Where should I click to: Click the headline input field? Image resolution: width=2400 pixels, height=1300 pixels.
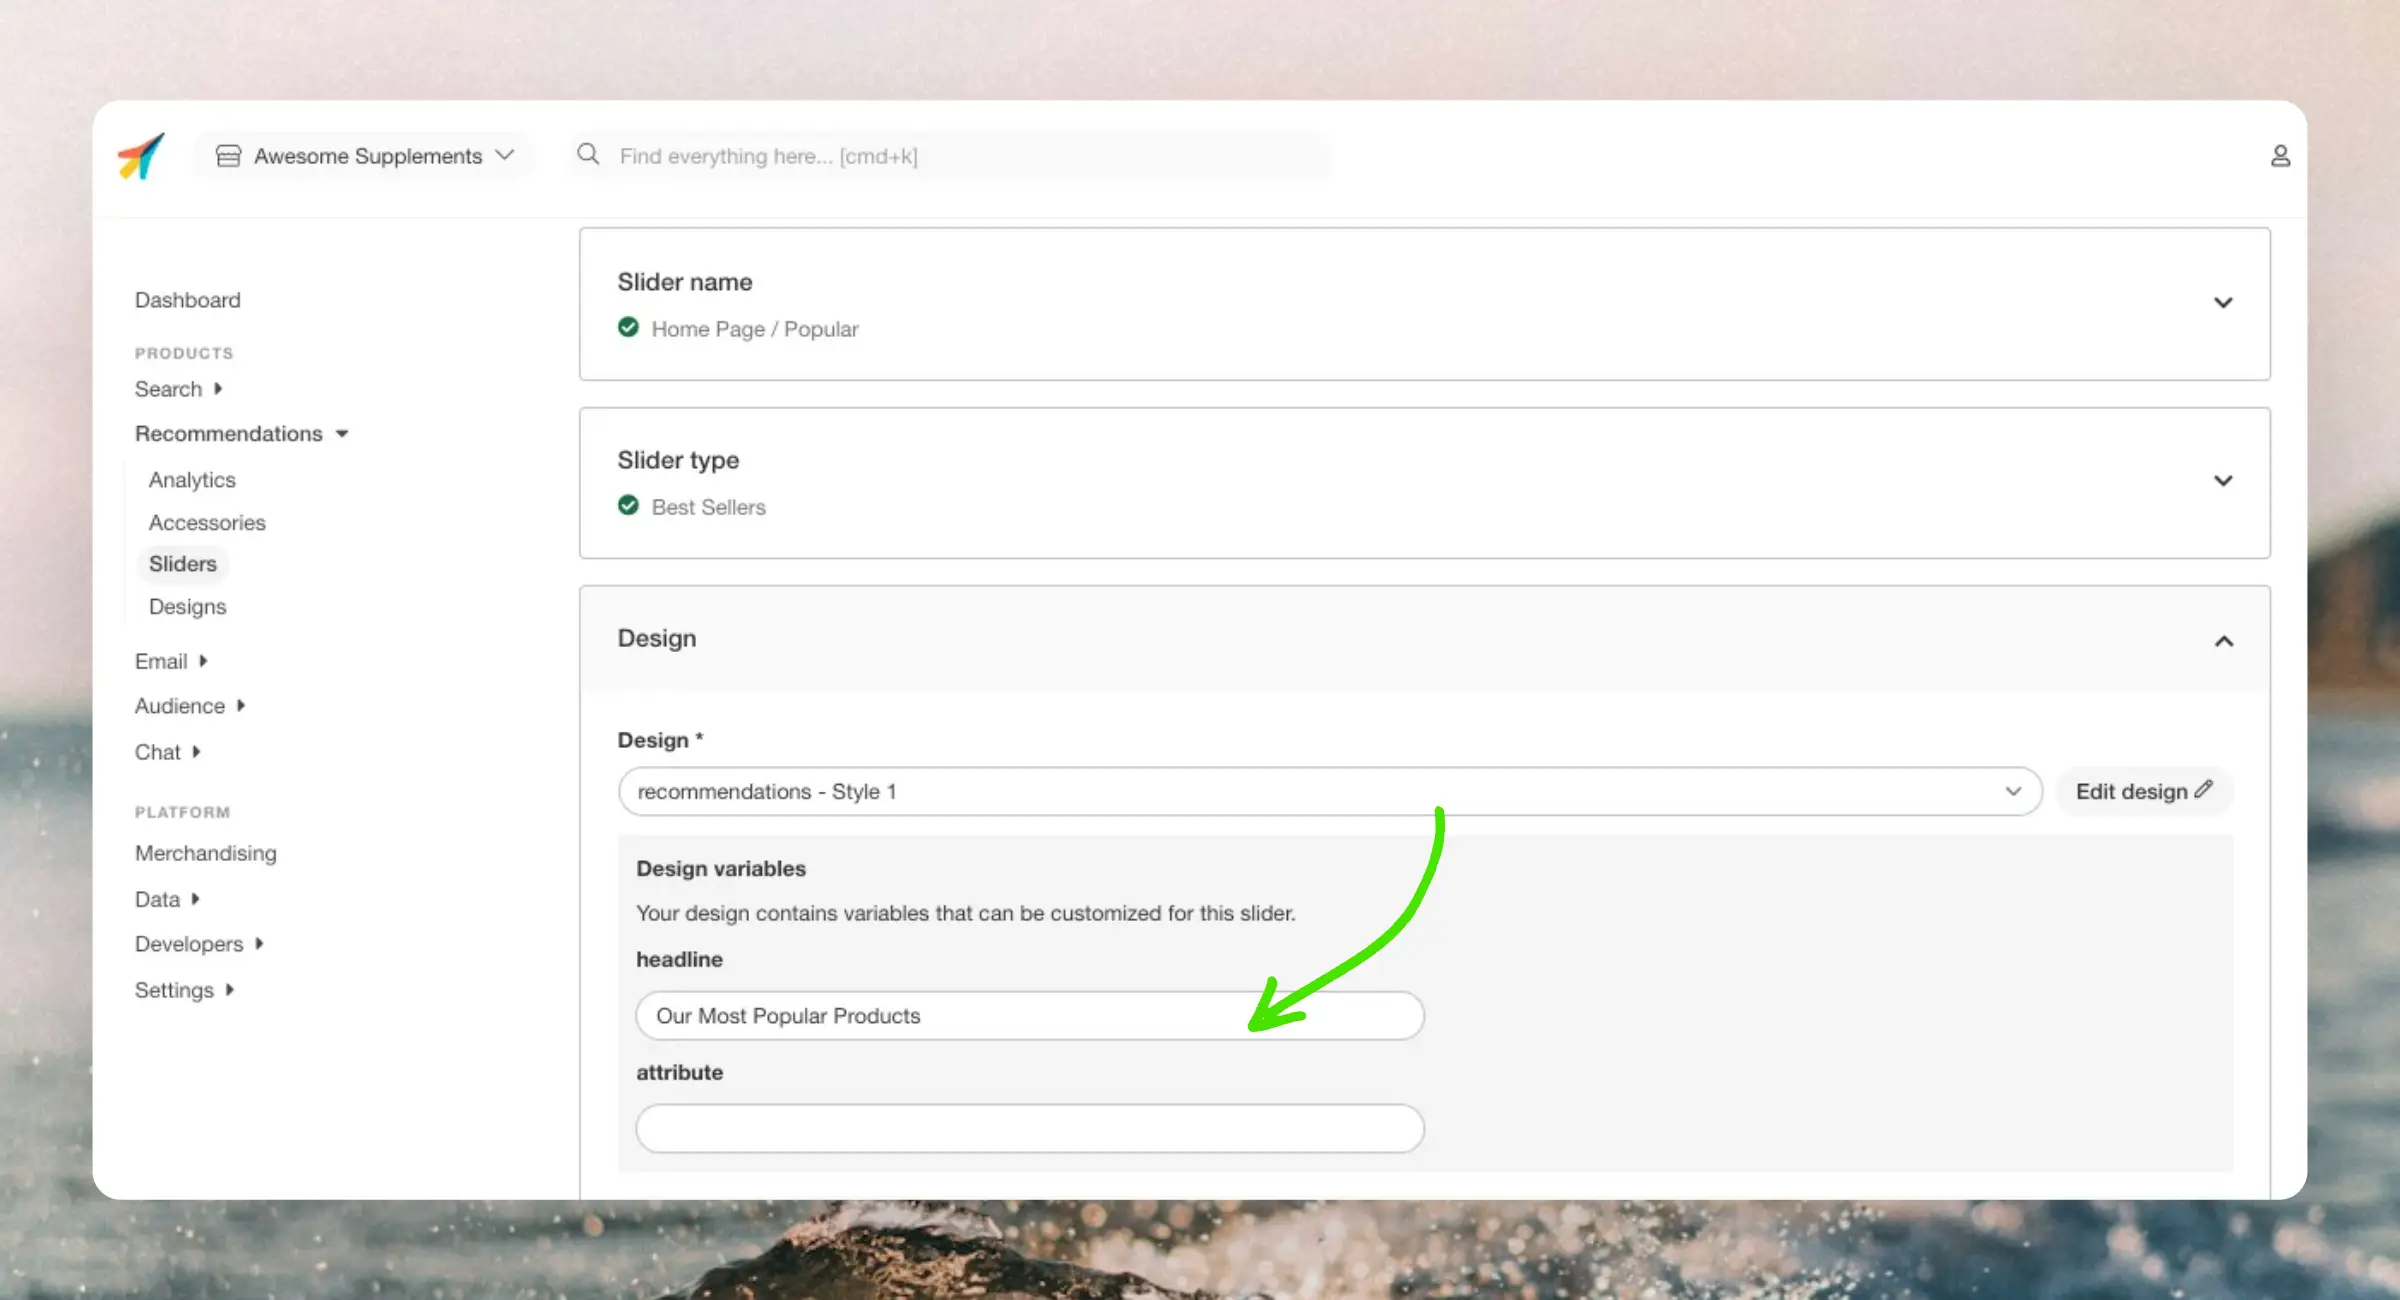point(1029,1016)
